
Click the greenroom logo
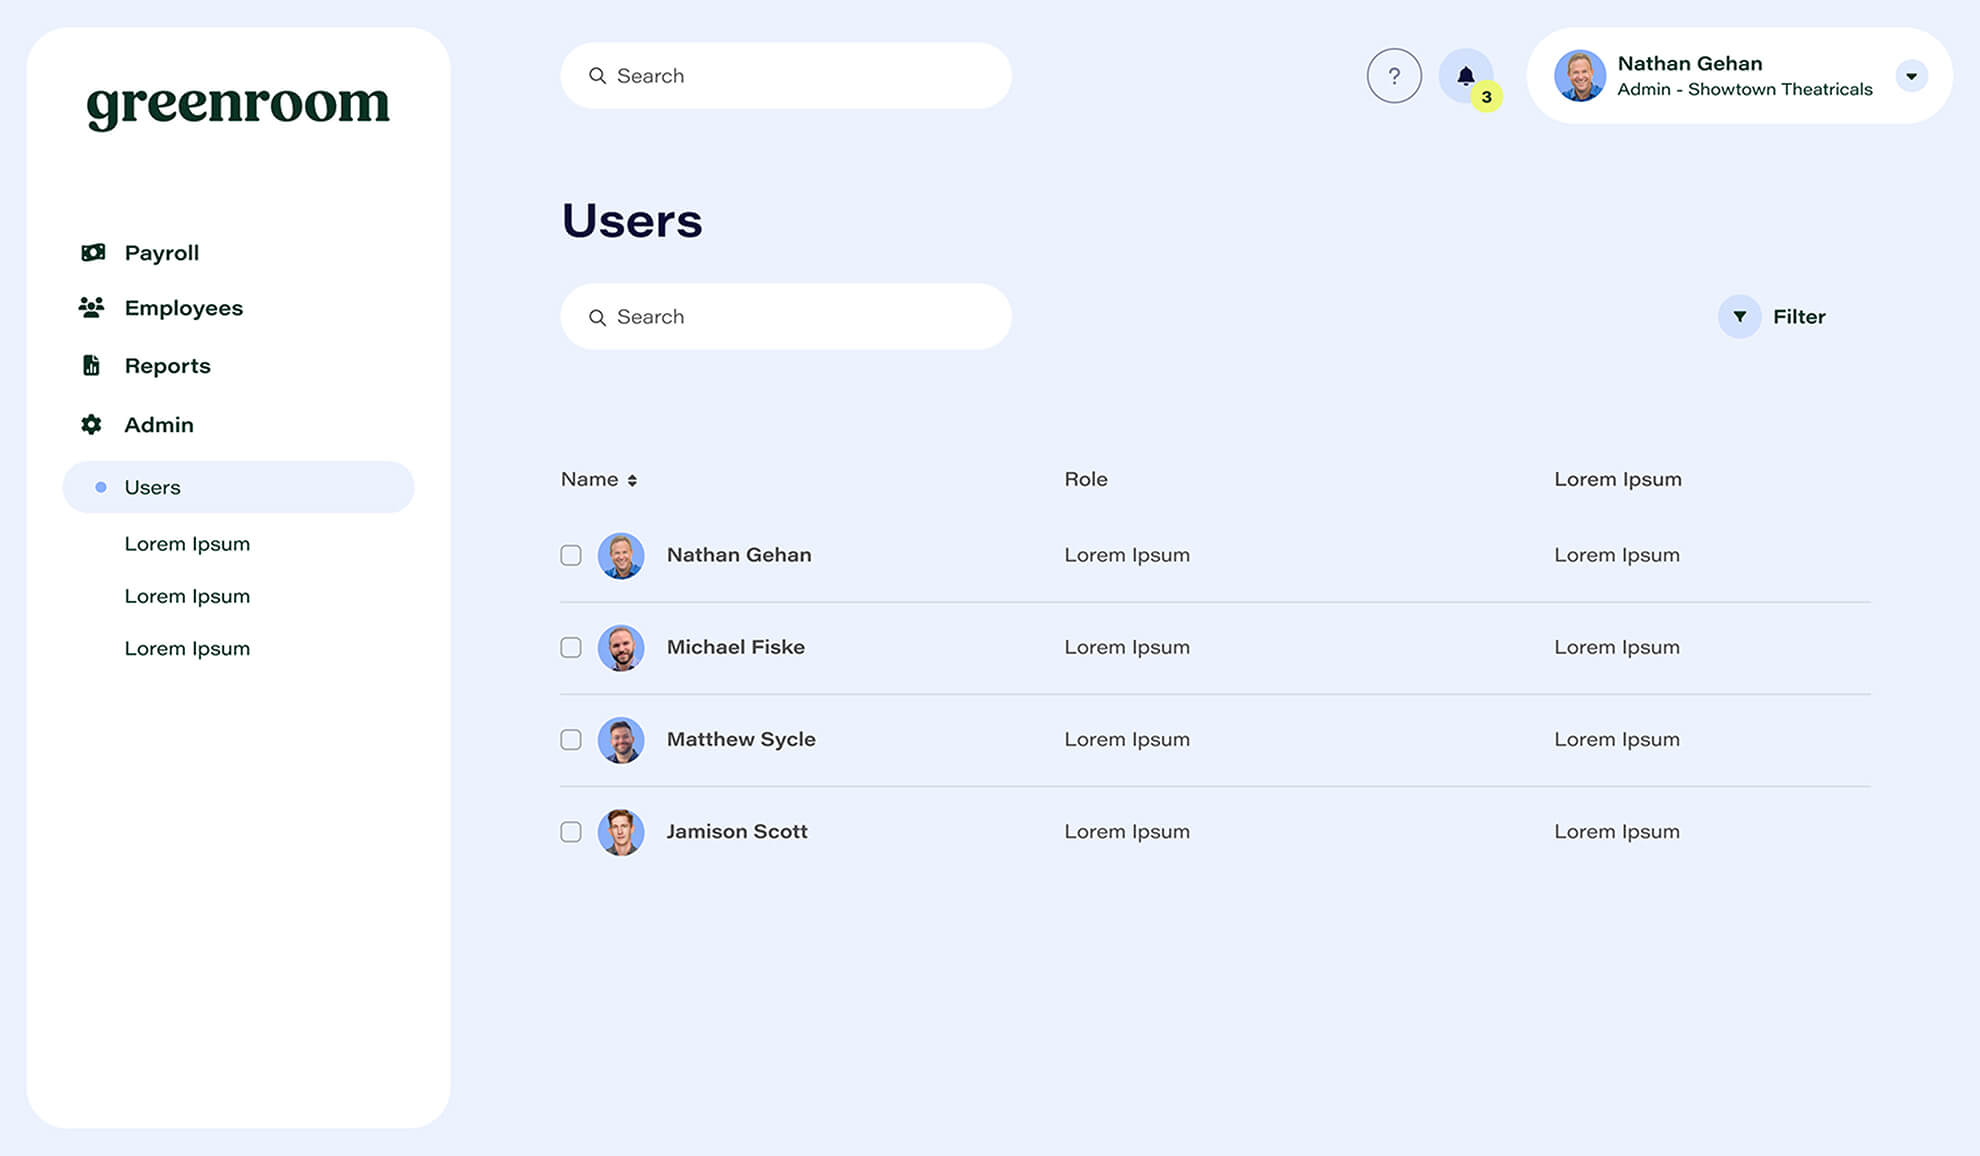[238, 105]
